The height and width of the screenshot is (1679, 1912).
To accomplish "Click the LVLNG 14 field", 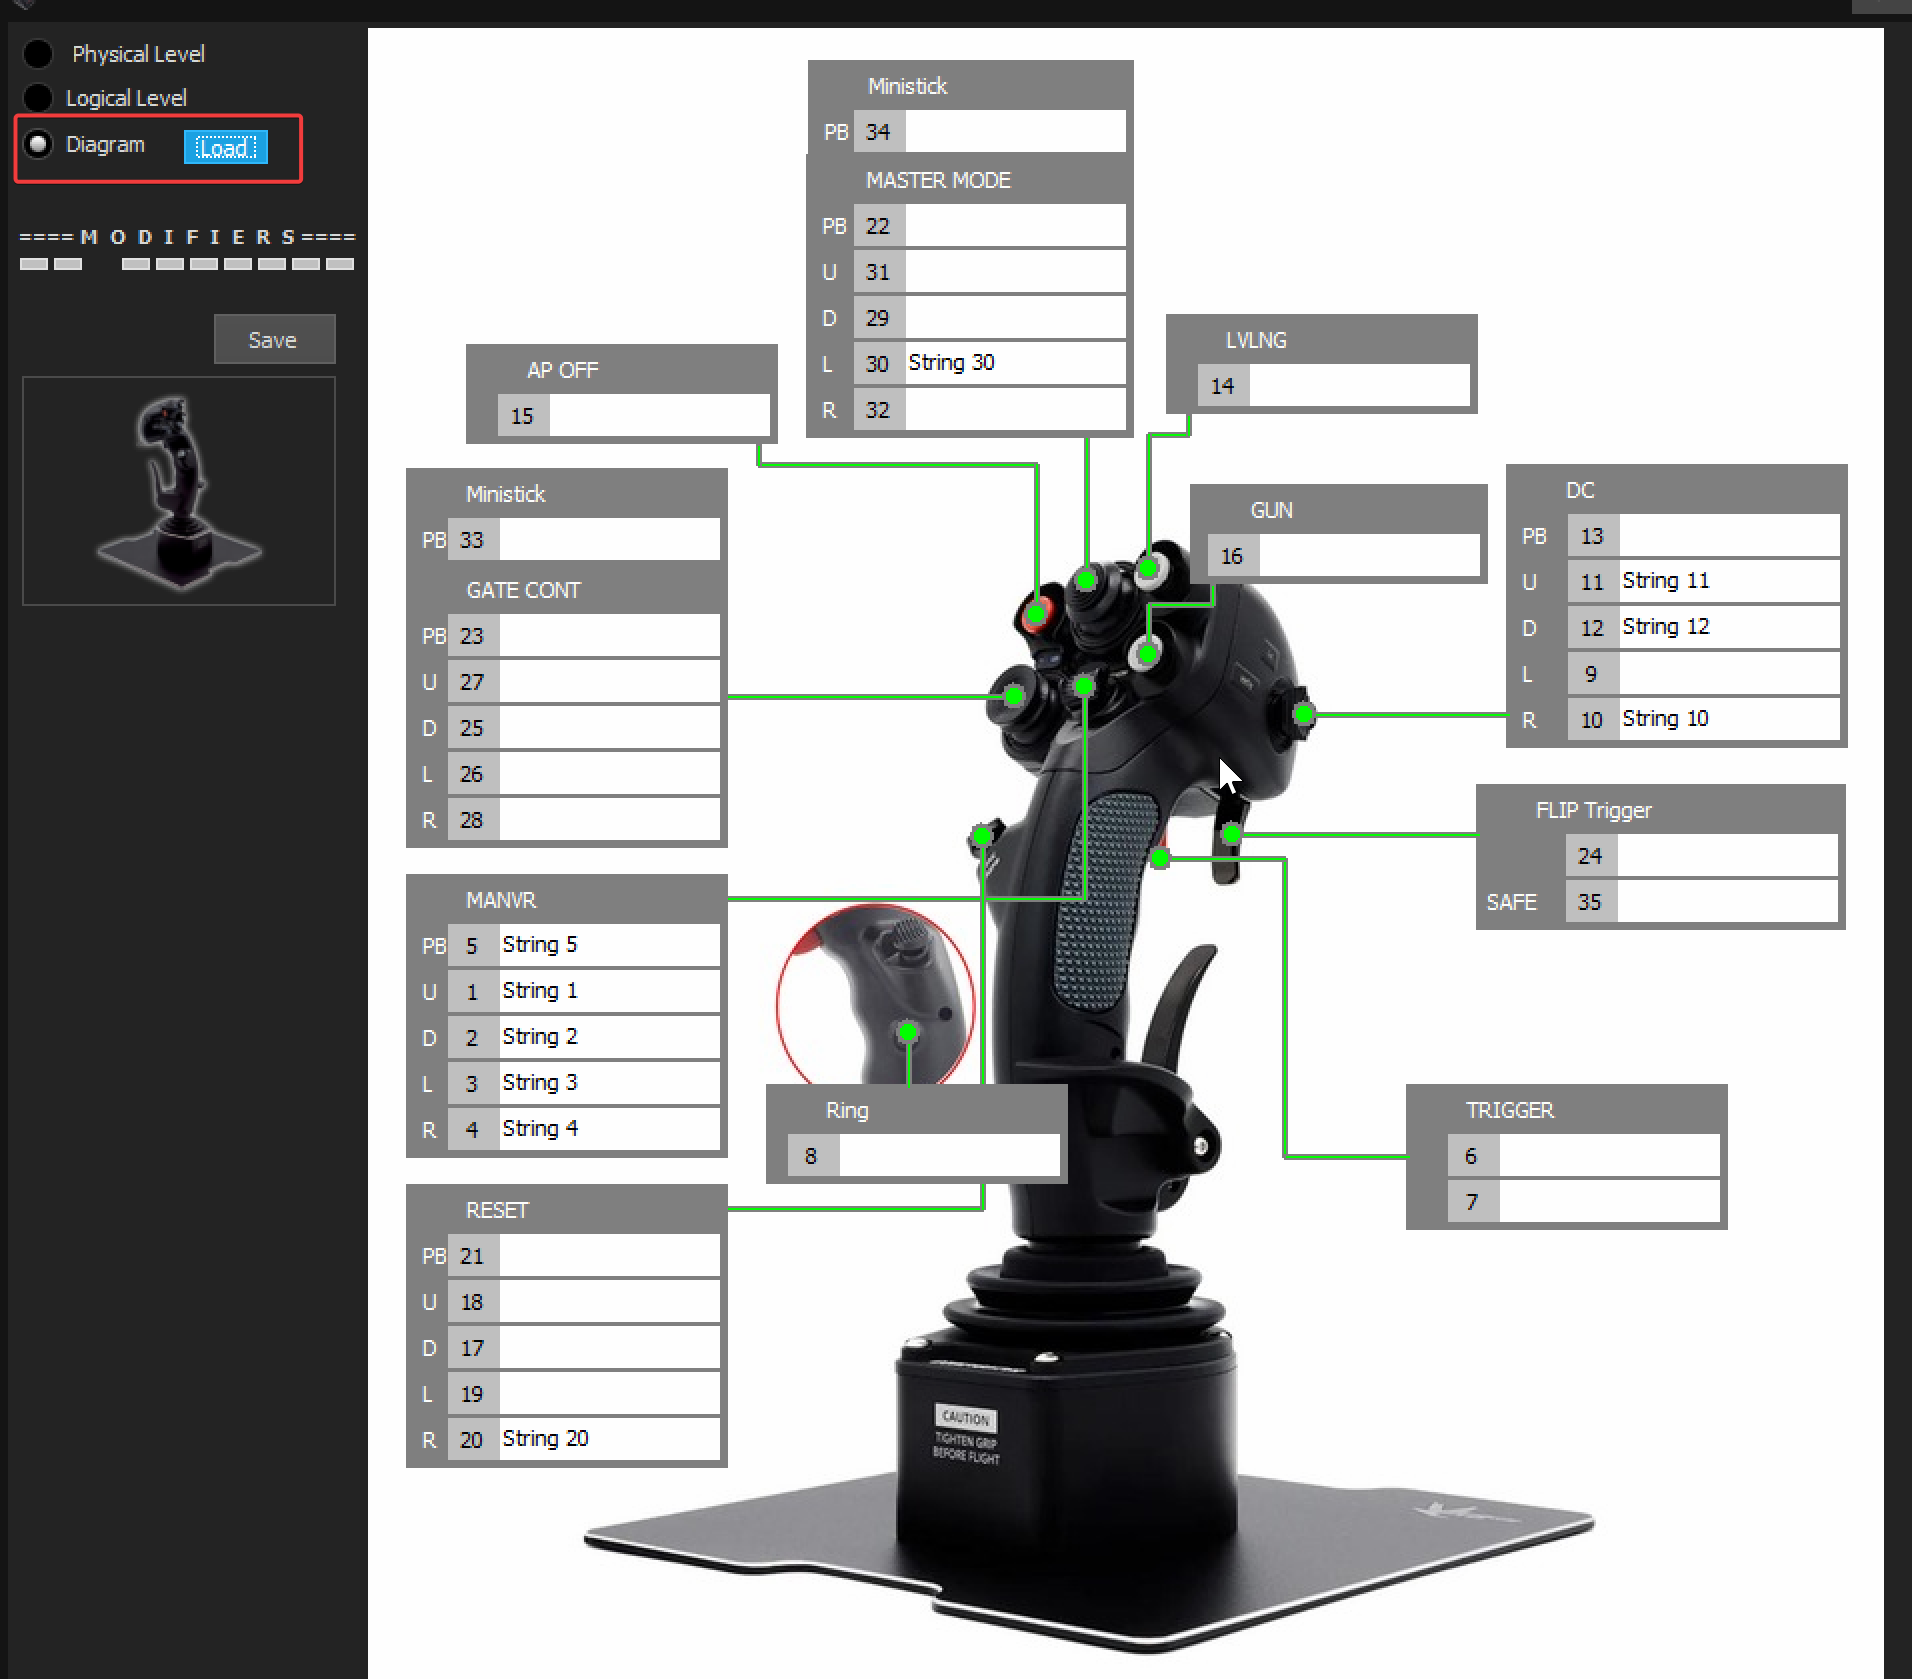I will 1359,385.
